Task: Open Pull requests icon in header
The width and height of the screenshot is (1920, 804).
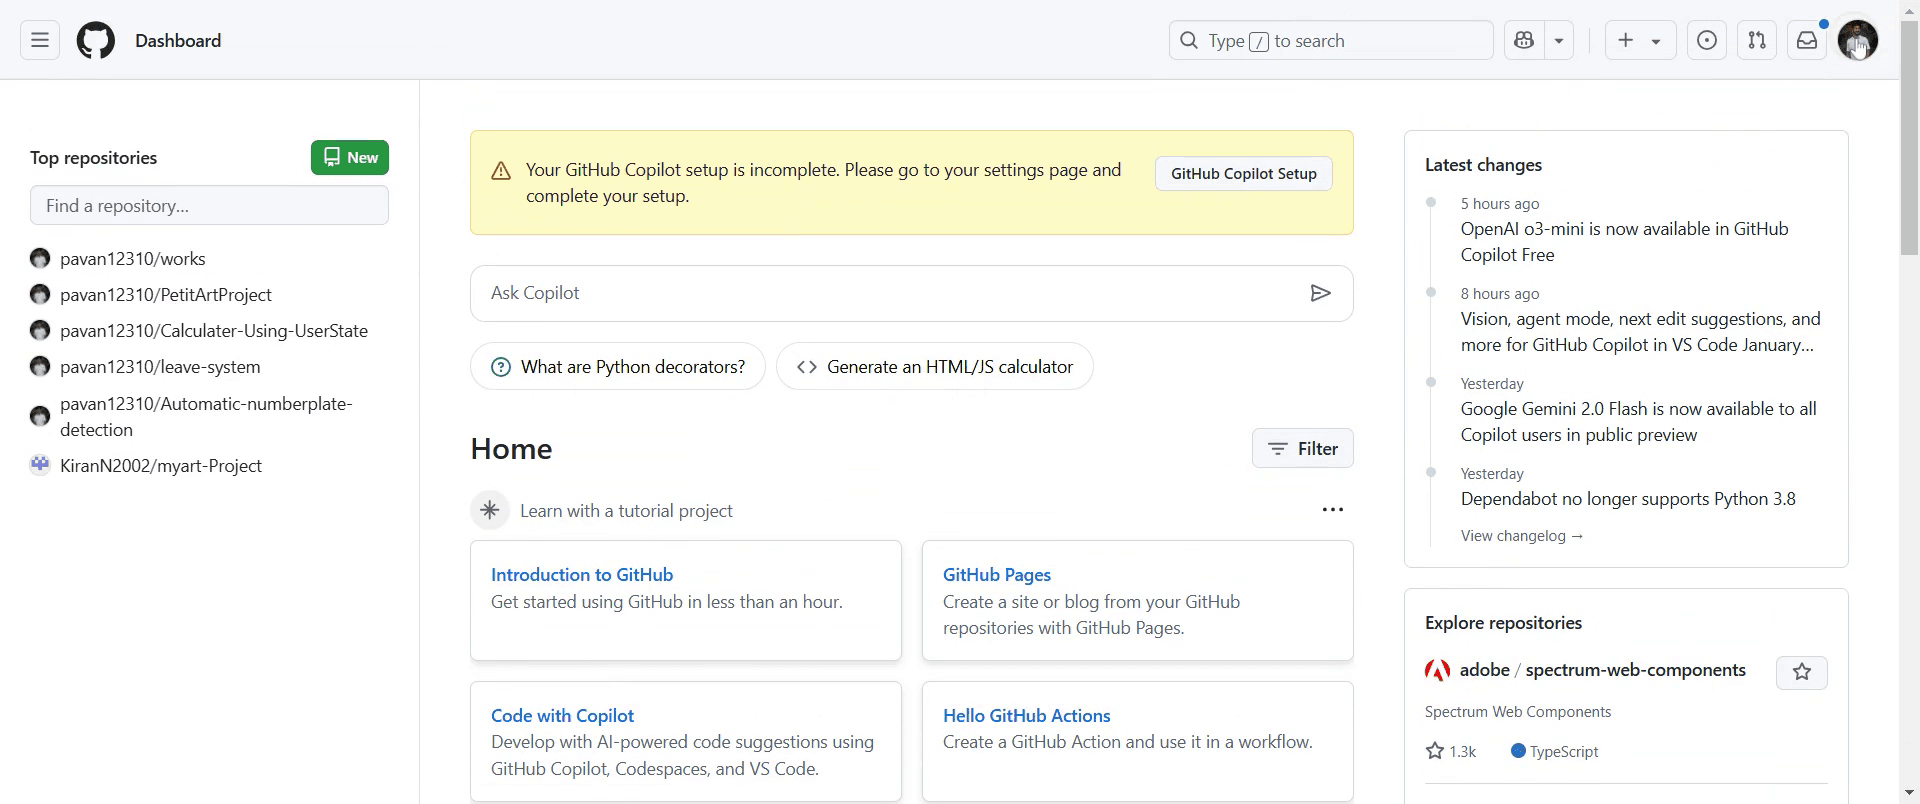Action: tap(1757, 40)
